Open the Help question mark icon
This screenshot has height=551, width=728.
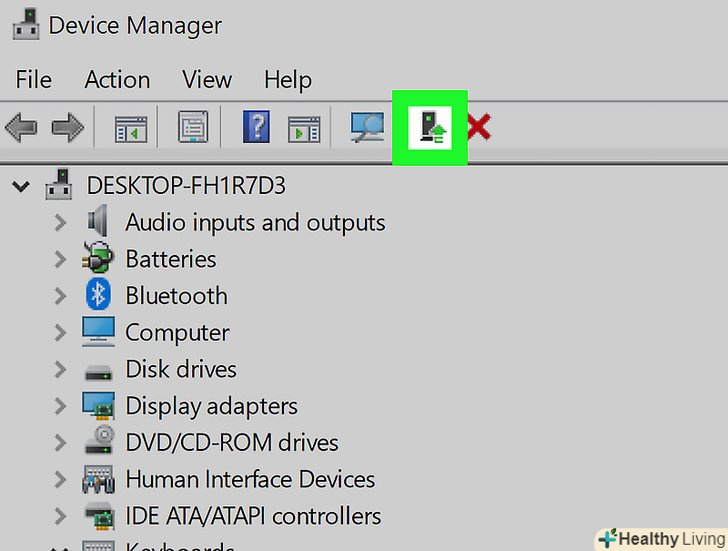click(x=256, y=126)
